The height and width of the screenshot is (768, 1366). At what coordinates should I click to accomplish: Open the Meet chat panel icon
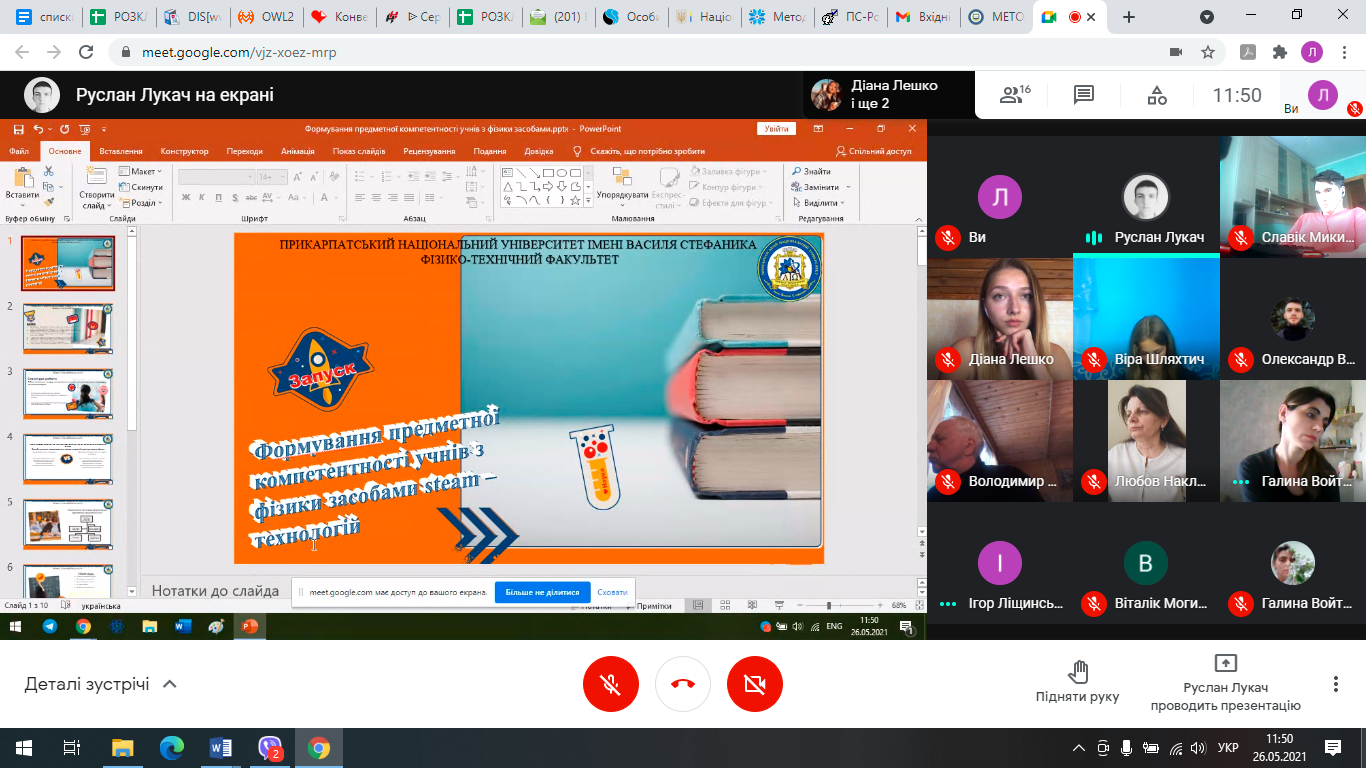tap(1084, 95)
